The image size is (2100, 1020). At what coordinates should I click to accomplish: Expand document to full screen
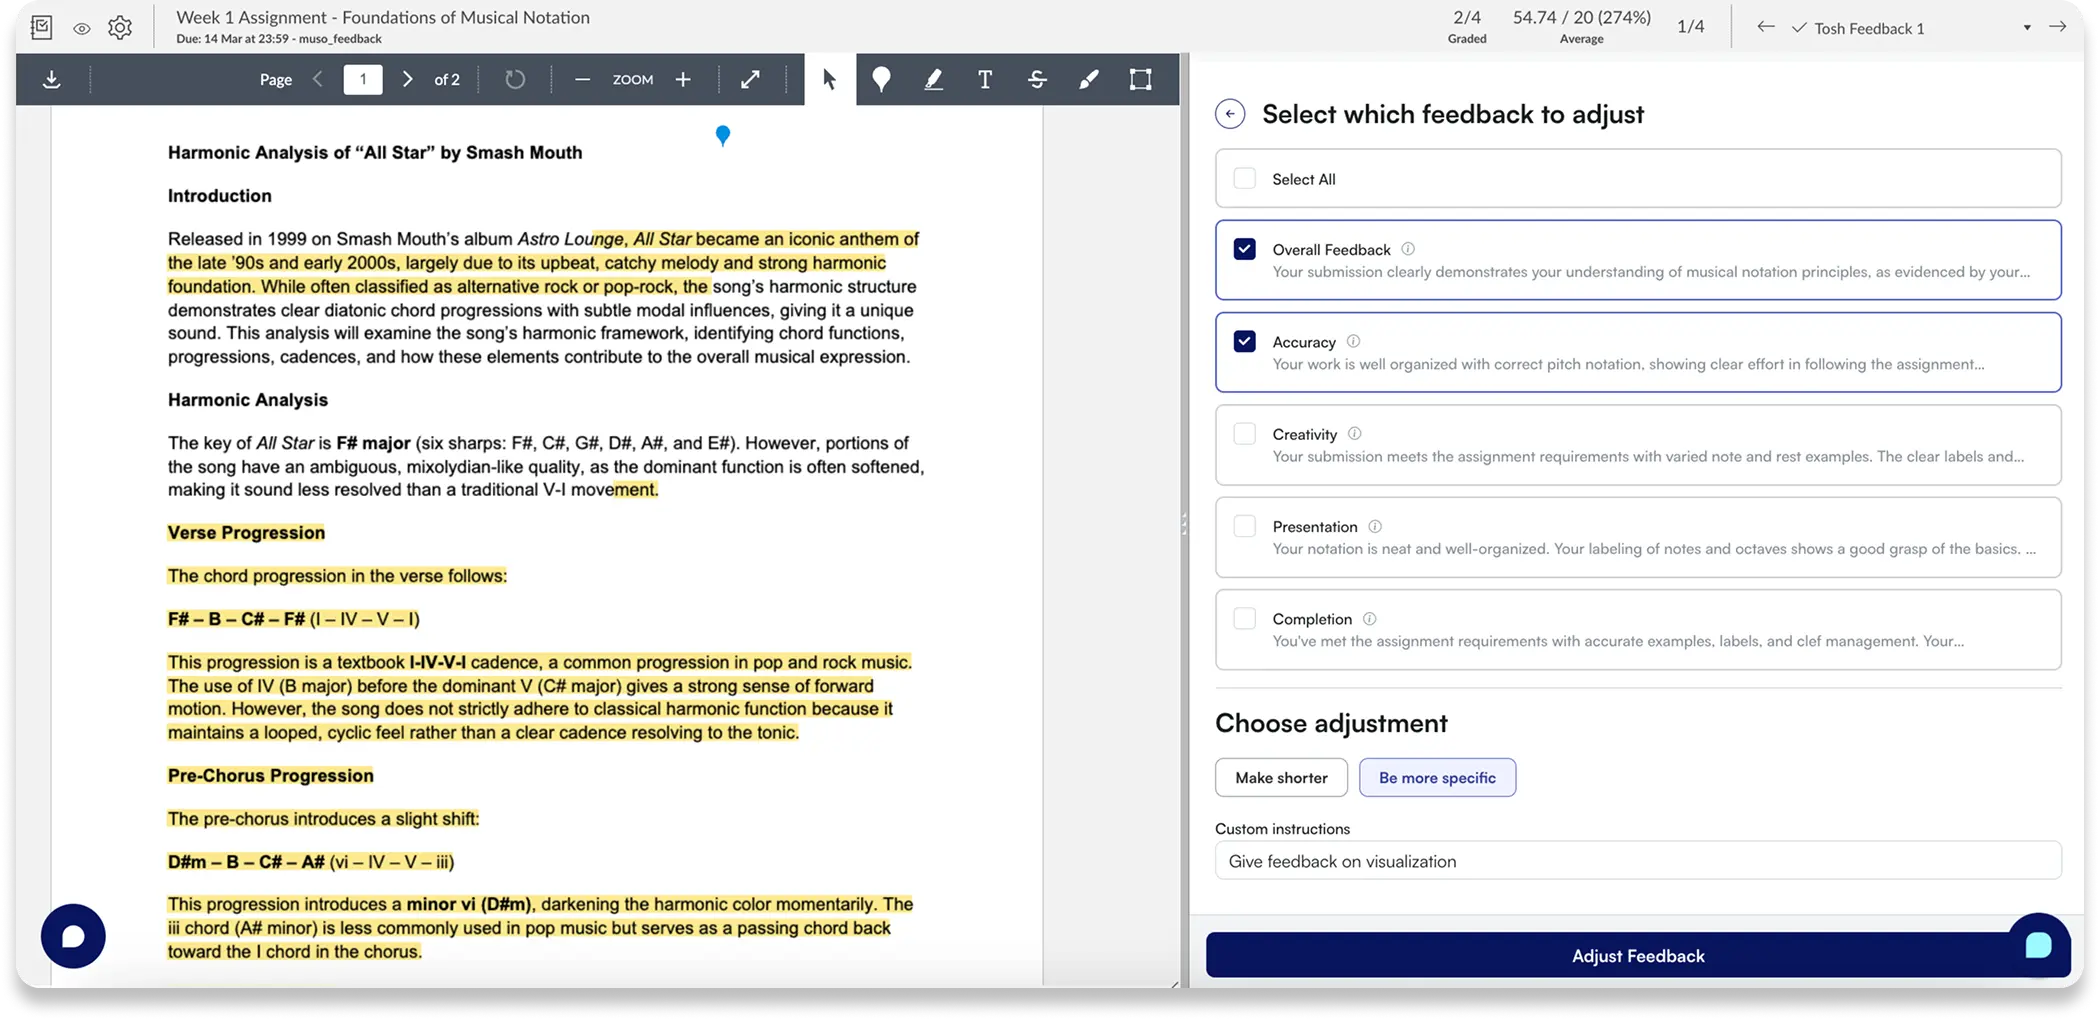tap(750, 79)
